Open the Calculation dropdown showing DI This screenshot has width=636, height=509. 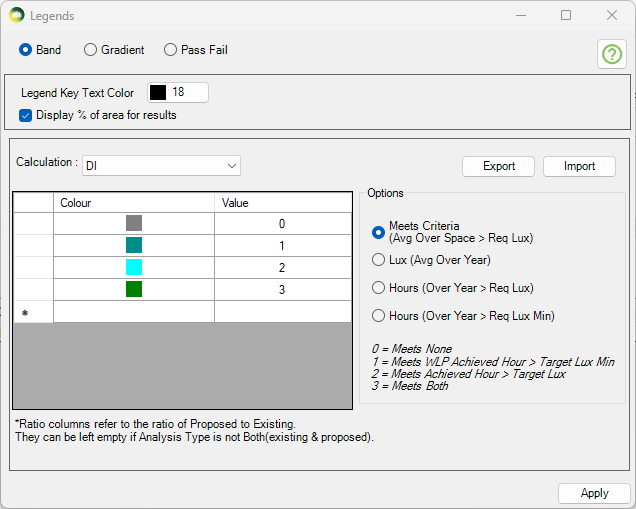tap(161, 165)
